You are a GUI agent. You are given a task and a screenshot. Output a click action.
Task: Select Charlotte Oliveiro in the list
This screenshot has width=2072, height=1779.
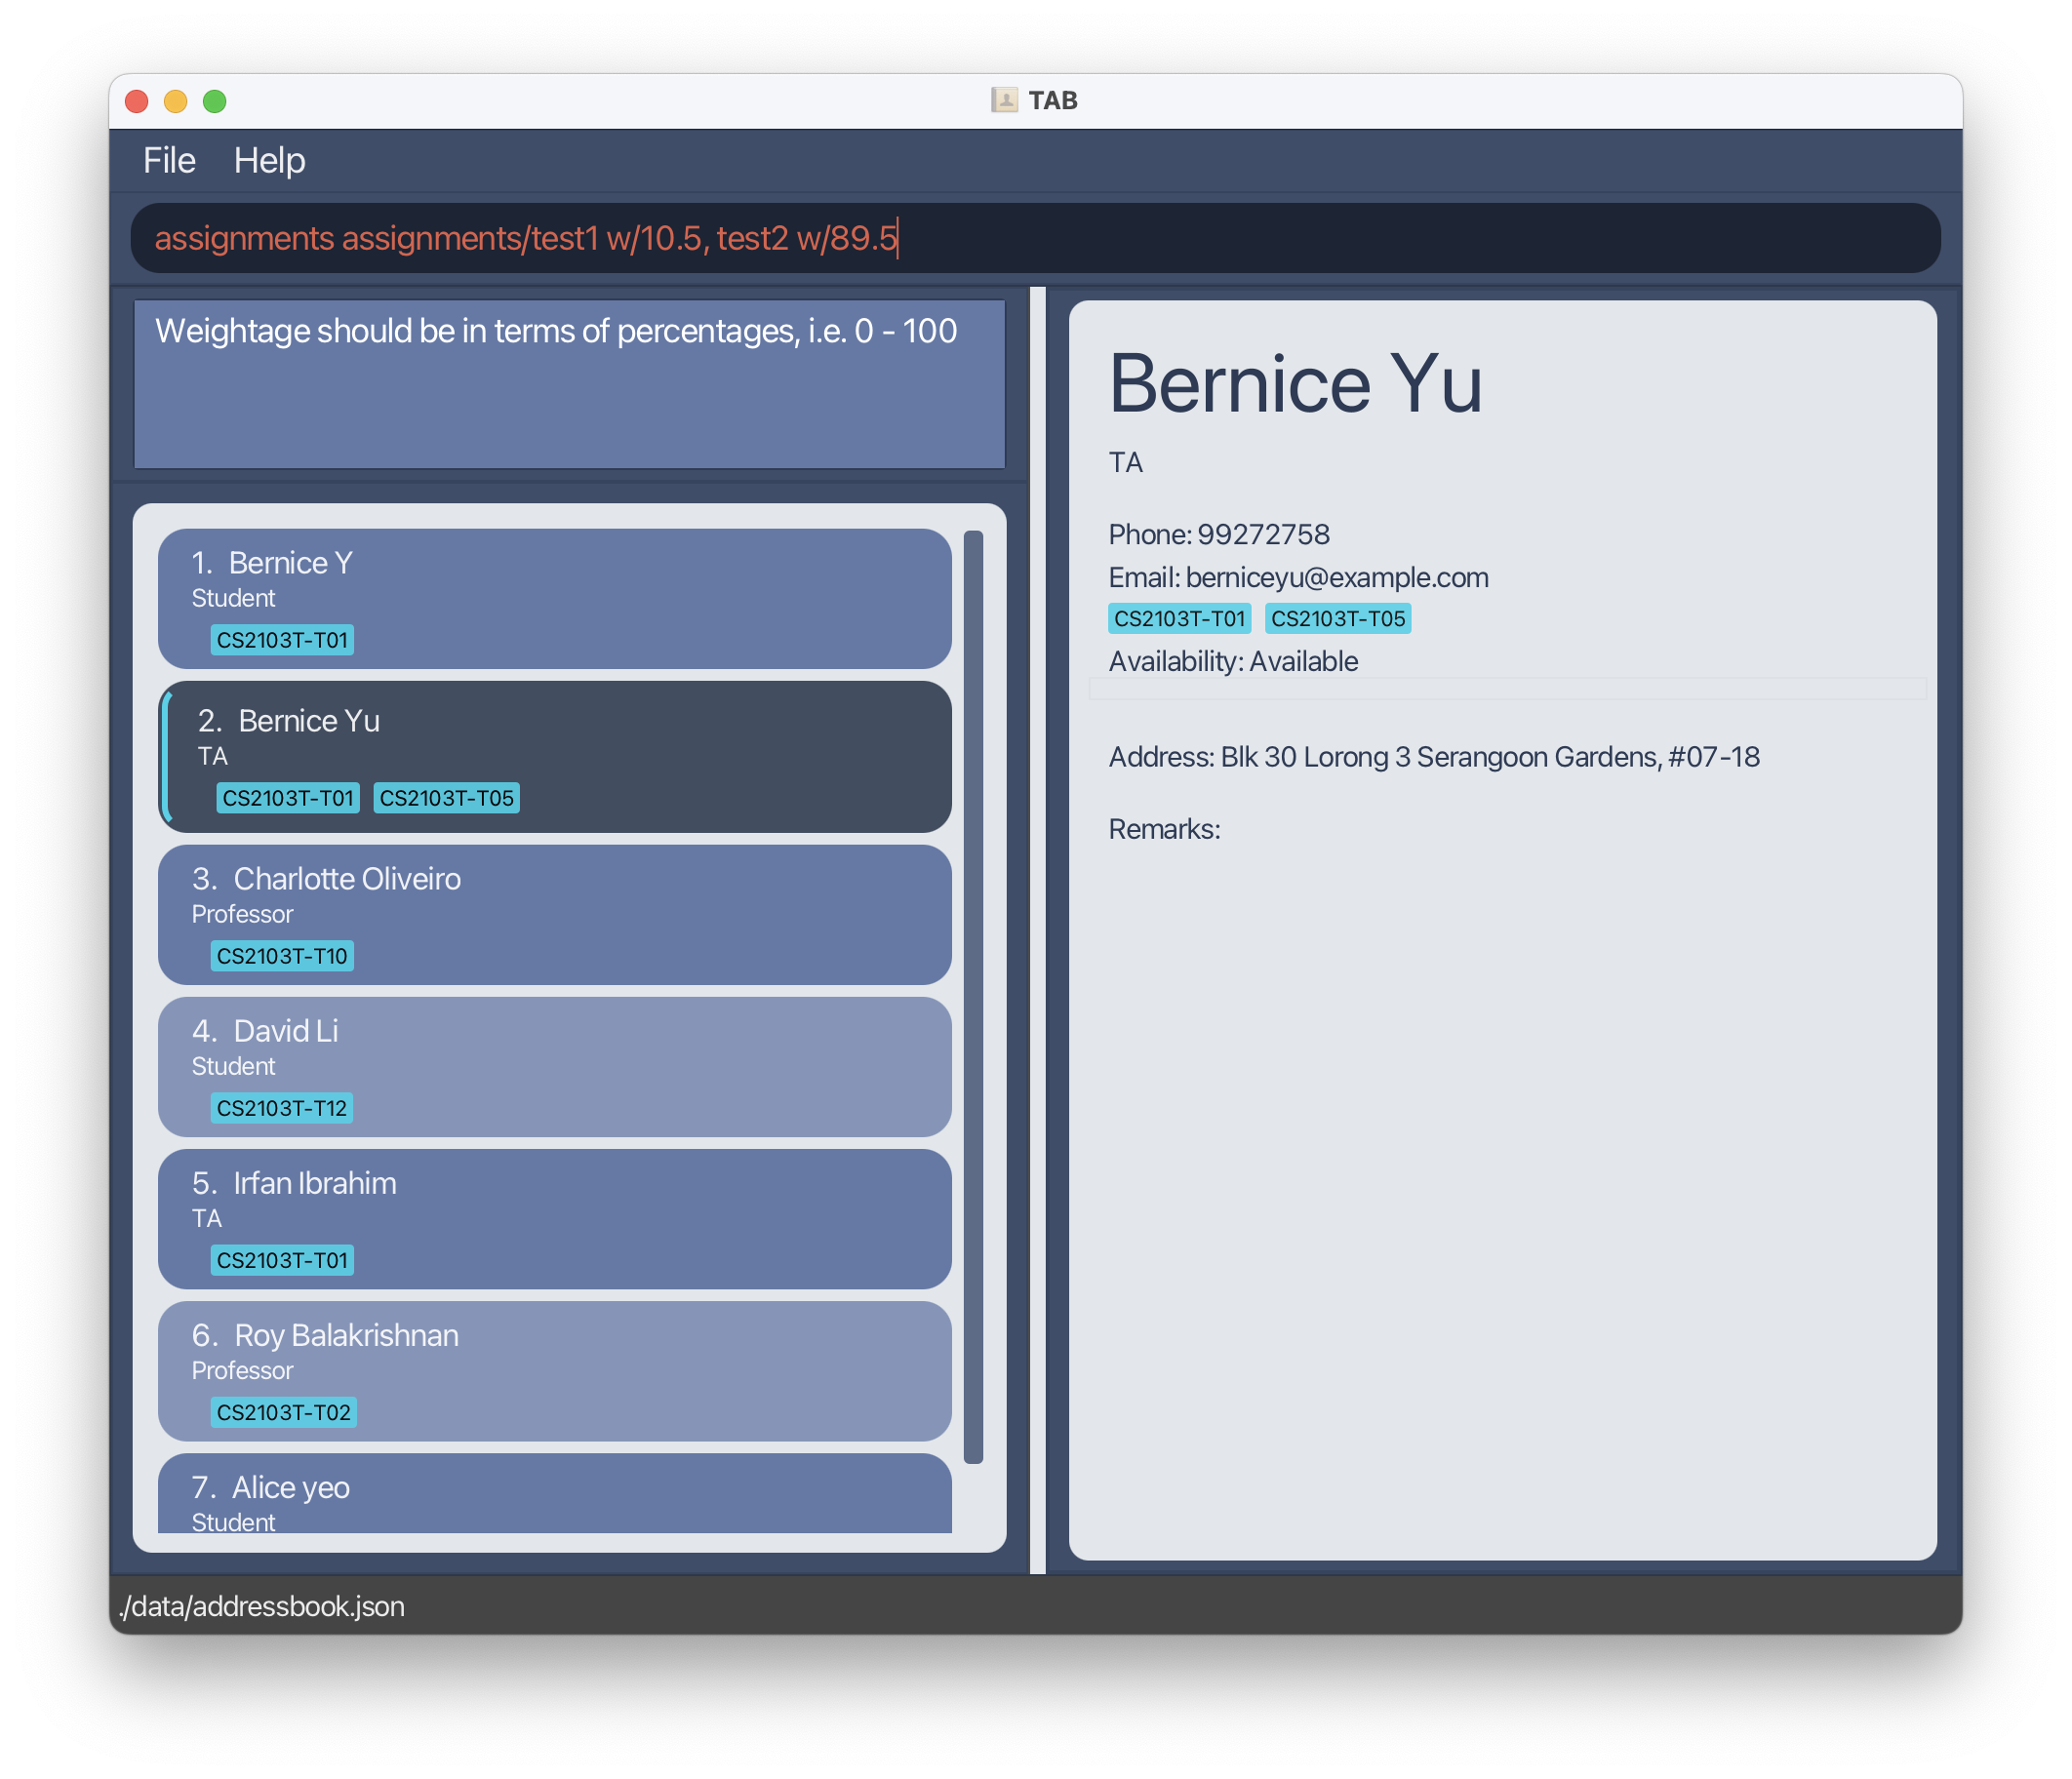(x=554, y=914)
